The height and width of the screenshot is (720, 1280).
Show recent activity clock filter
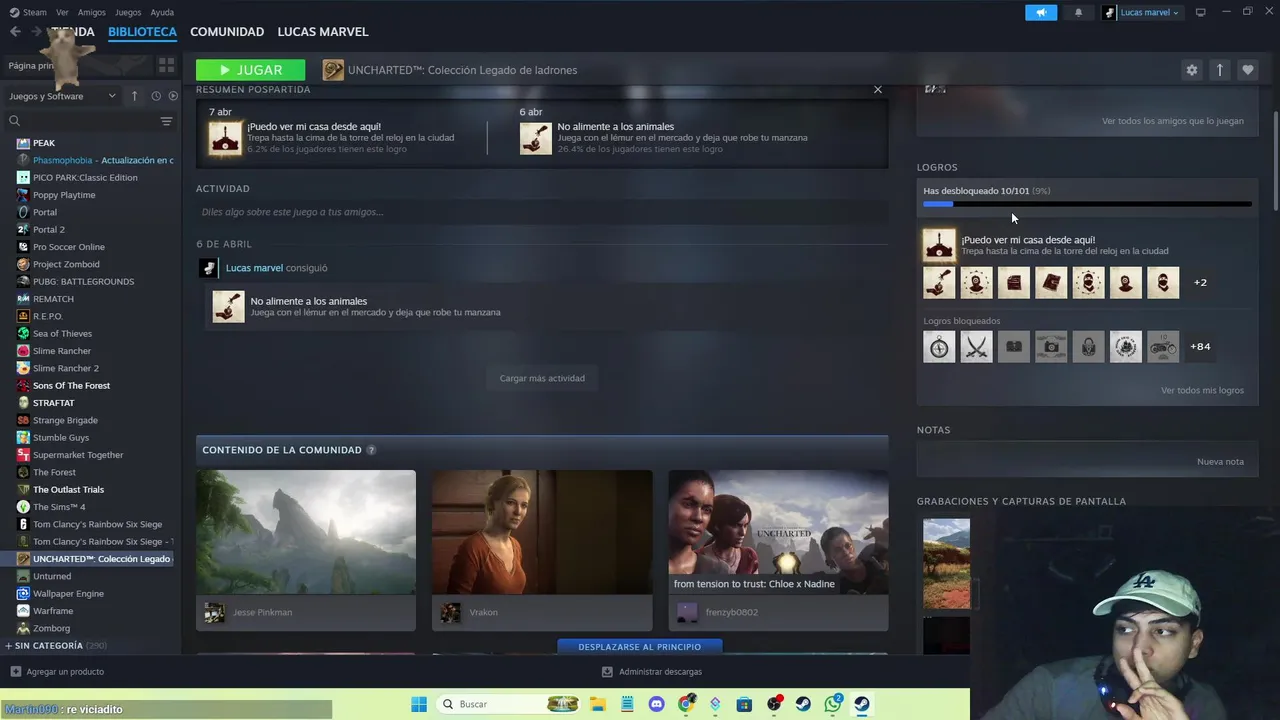click(x=156, y=96)
